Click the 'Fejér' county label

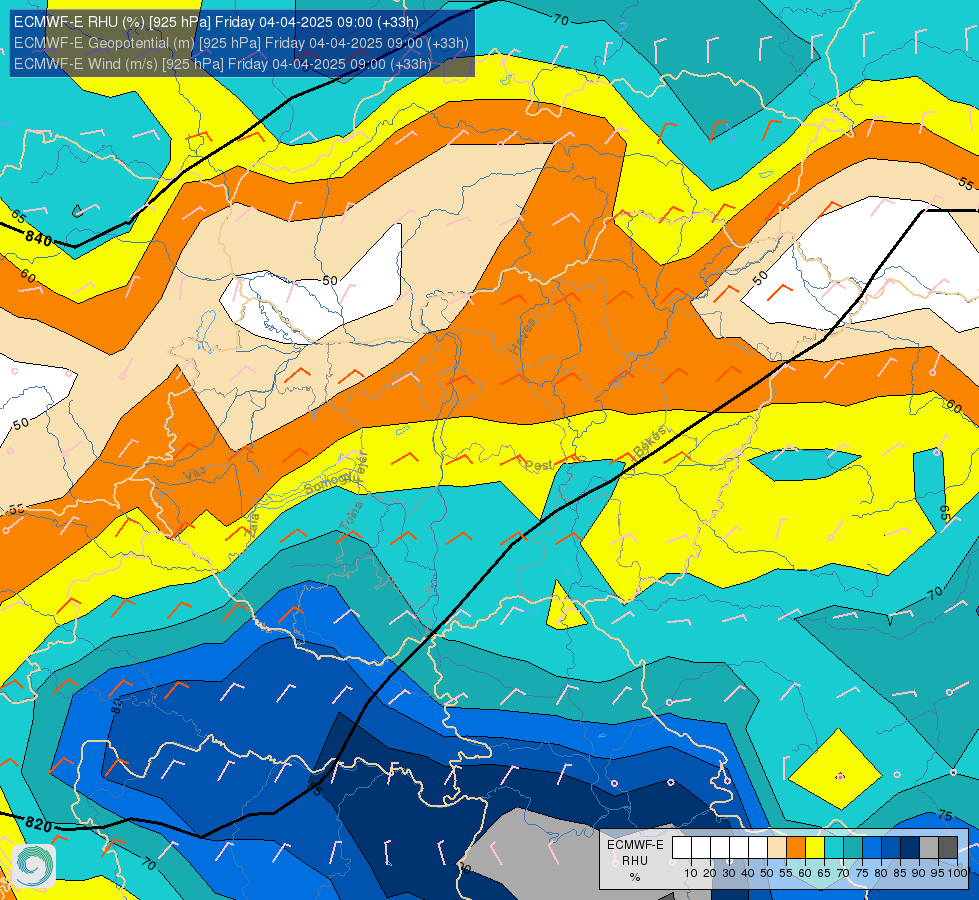[x=362, y=466]
